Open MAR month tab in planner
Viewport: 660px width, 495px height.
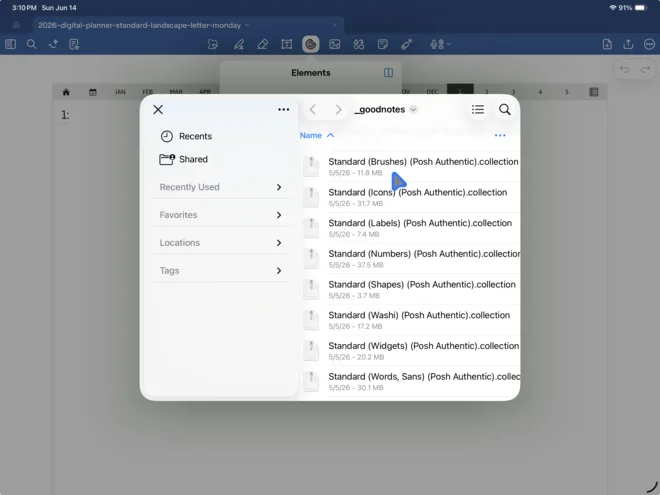176,92
